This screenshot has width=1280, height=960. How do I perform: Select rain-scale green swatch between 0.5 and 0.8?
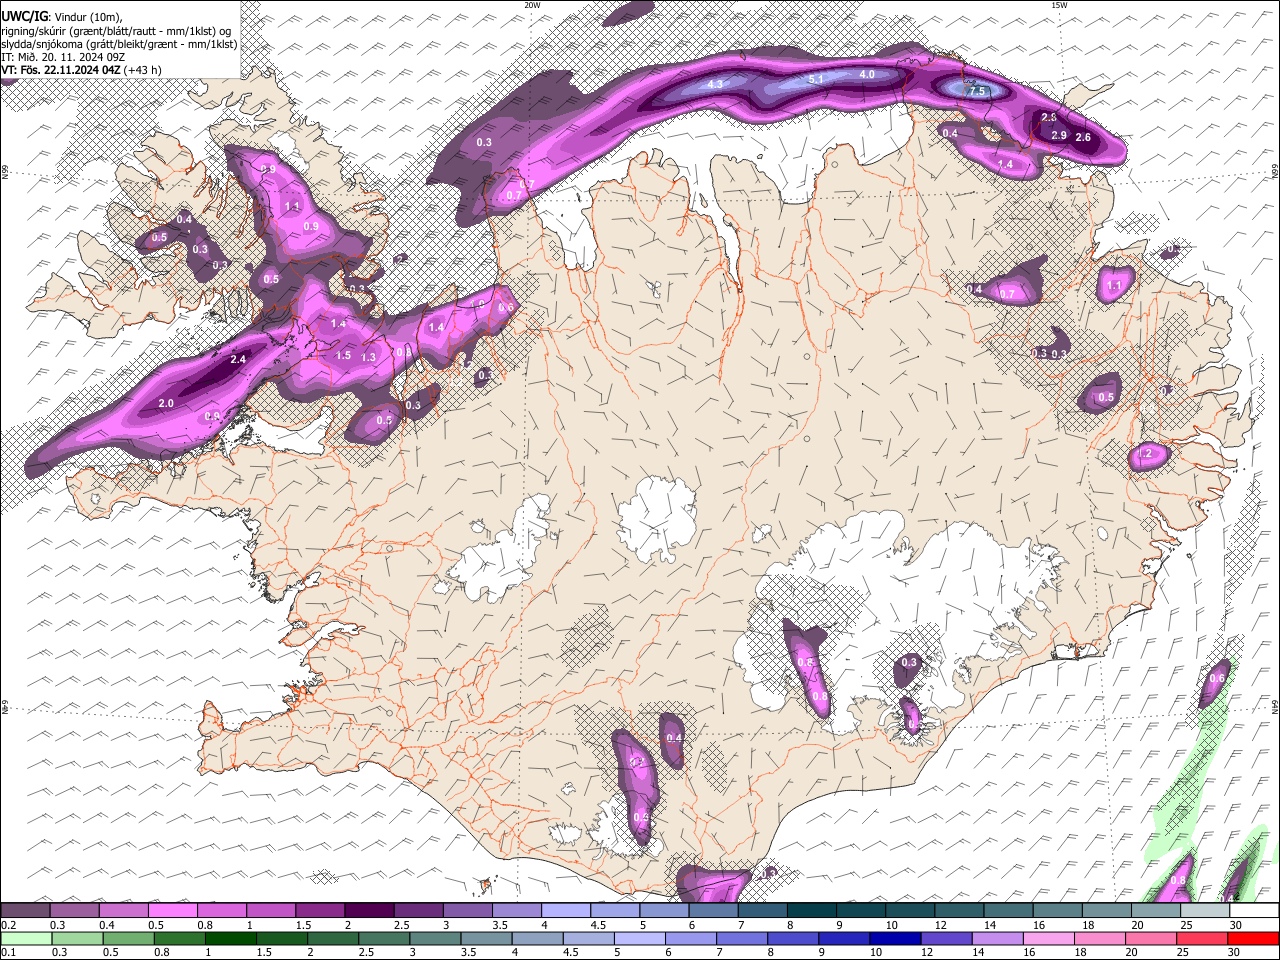pyautogui.click(x=128, y=938)
